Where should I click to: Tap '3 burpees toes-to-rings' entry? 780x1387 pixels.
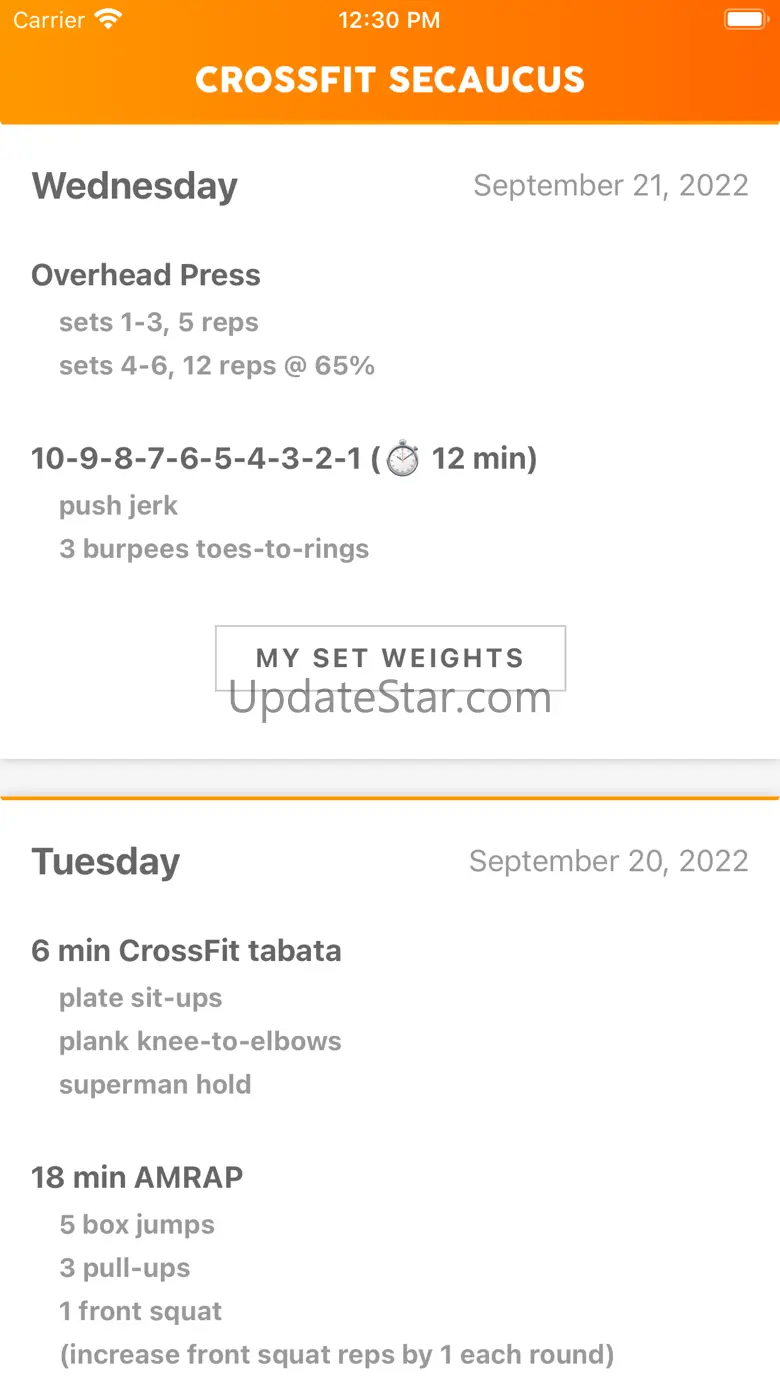tap(214, 549)
